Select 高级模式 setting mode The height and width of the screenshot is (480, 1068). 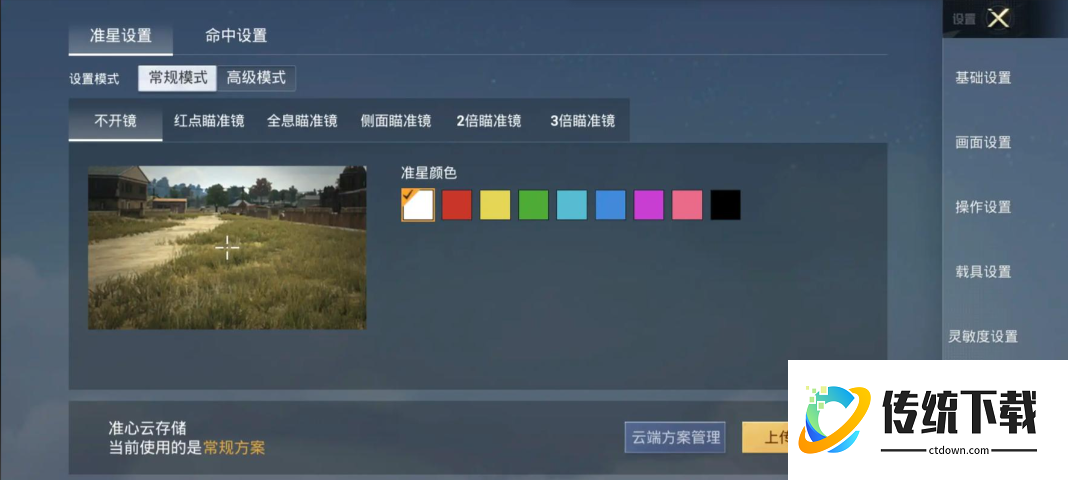coord(256,78)
